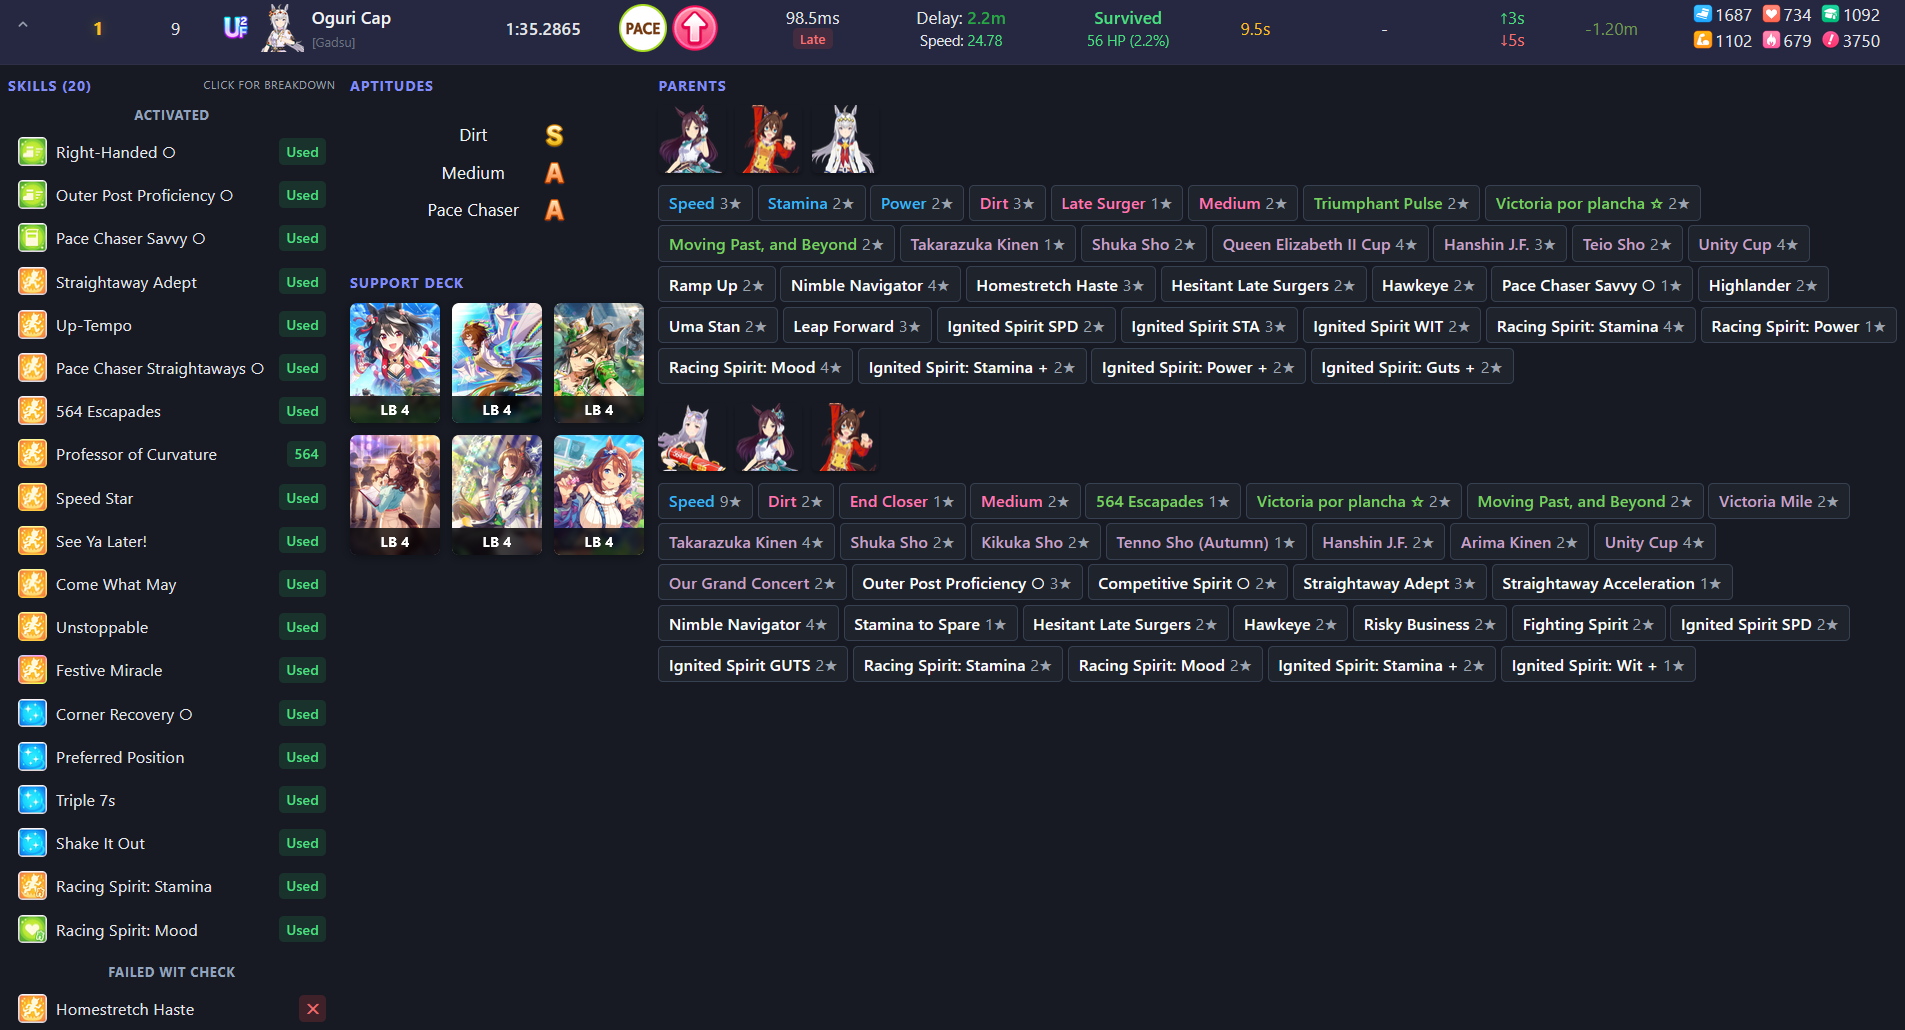
Task: Click the Racing Spirit: Stamina skill icon
Action: pyautogui.click(x=32, y=886)
